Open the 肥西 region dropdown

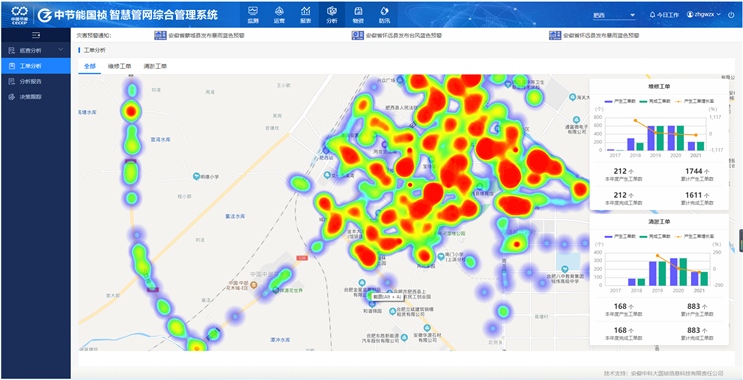(614, 15)
